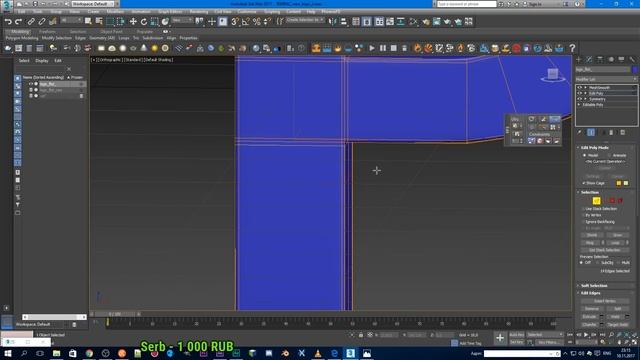Open the Object Paint ribbon tab
The width and height of the screenshot is (640, 360).
[x=111, y=31]
